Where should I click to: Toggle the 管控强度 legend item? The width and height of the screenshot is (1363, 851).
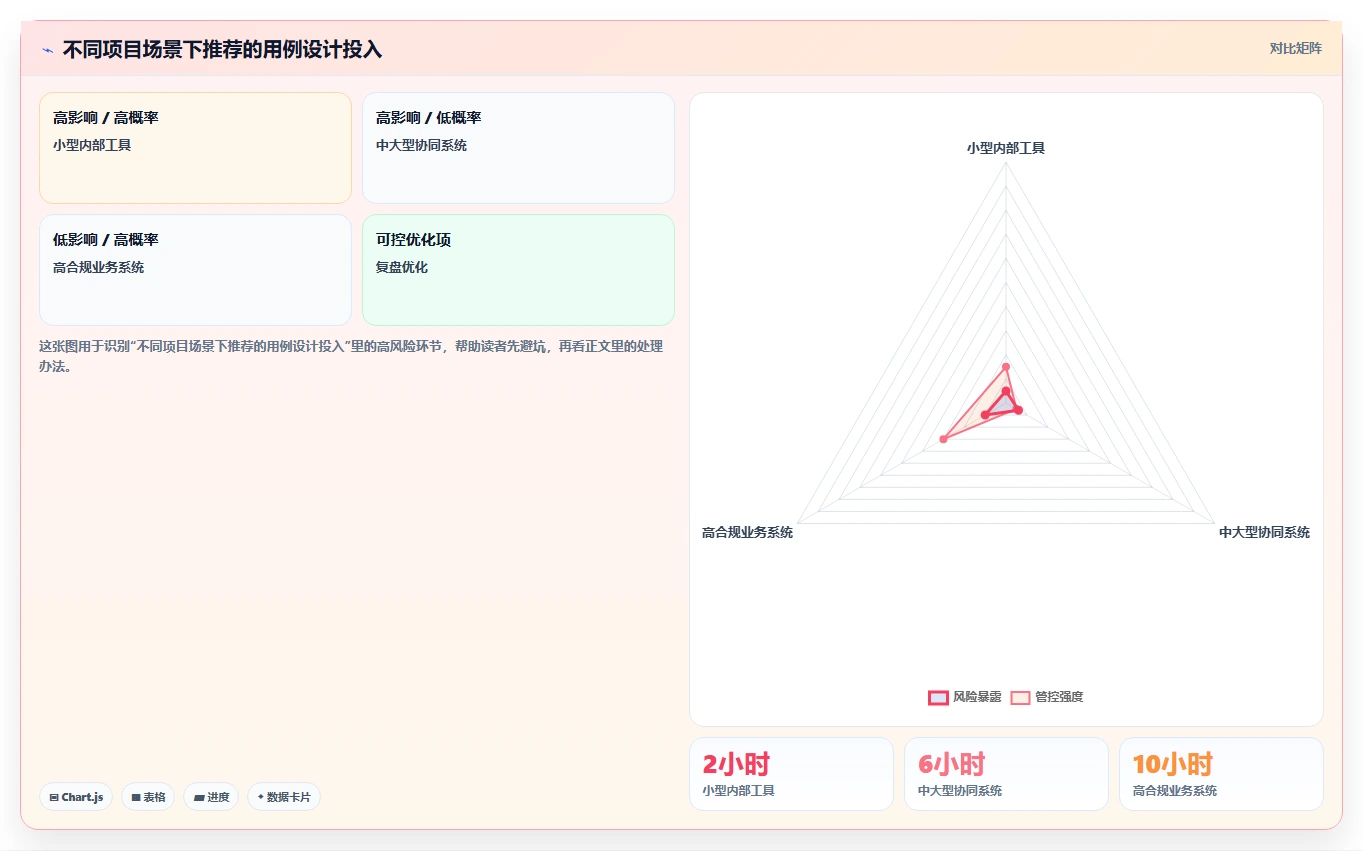pyautogui.click(x=1047, y=697)
